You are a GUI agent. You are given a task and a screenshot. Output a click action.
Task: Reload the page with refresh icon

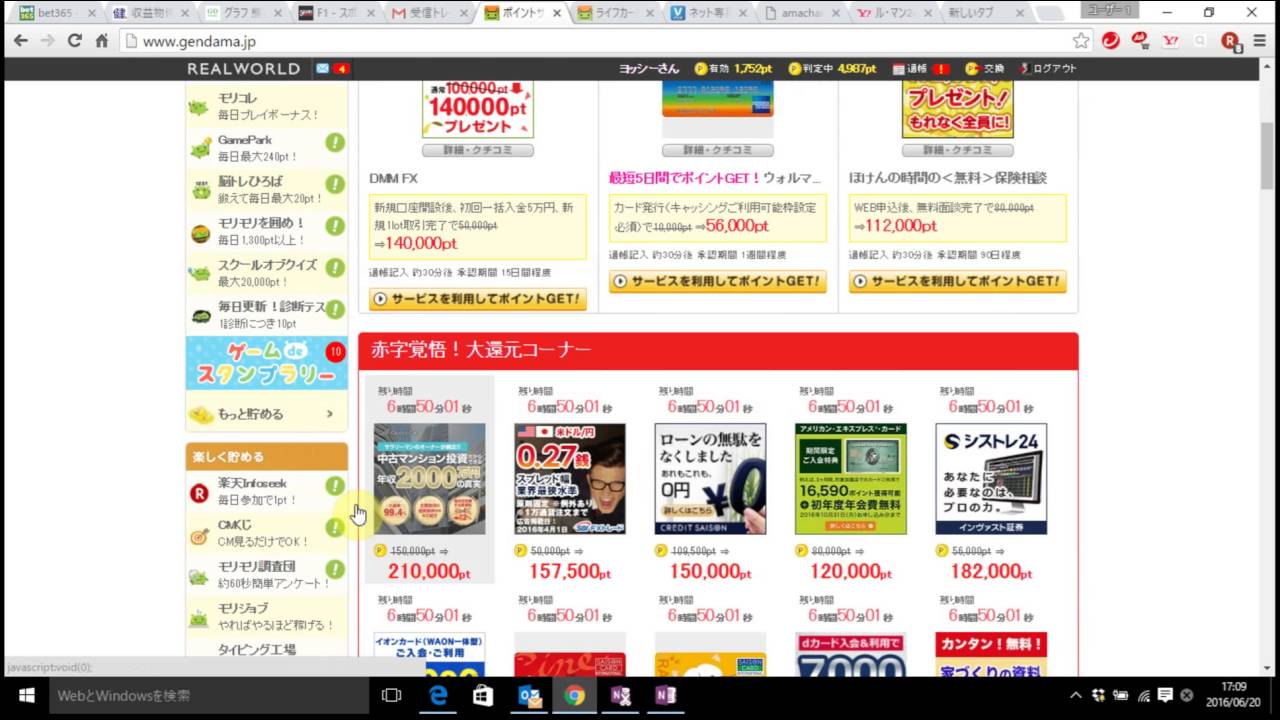tap(74, 41)
